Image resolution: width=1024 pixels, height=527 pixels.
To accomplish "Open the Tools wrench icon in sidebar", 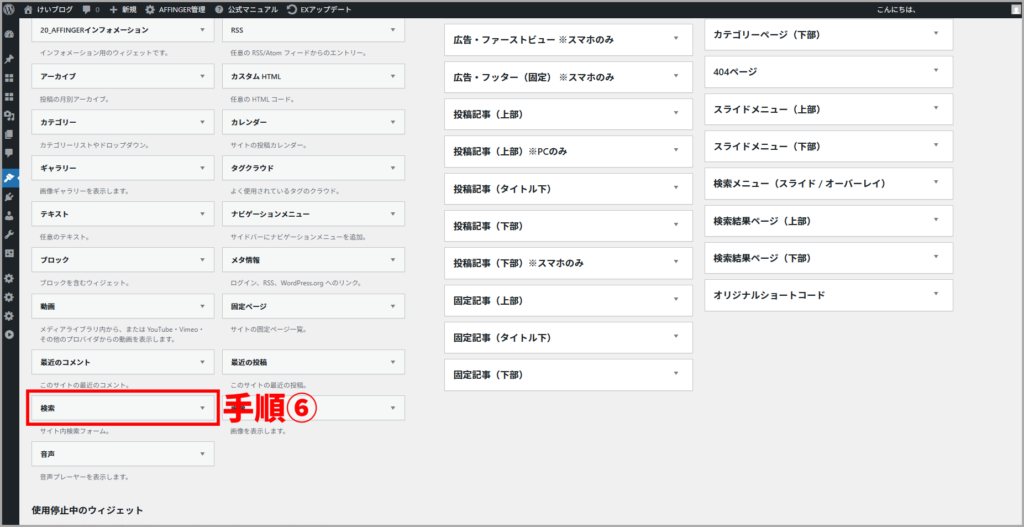I will [x=9, y=234].
